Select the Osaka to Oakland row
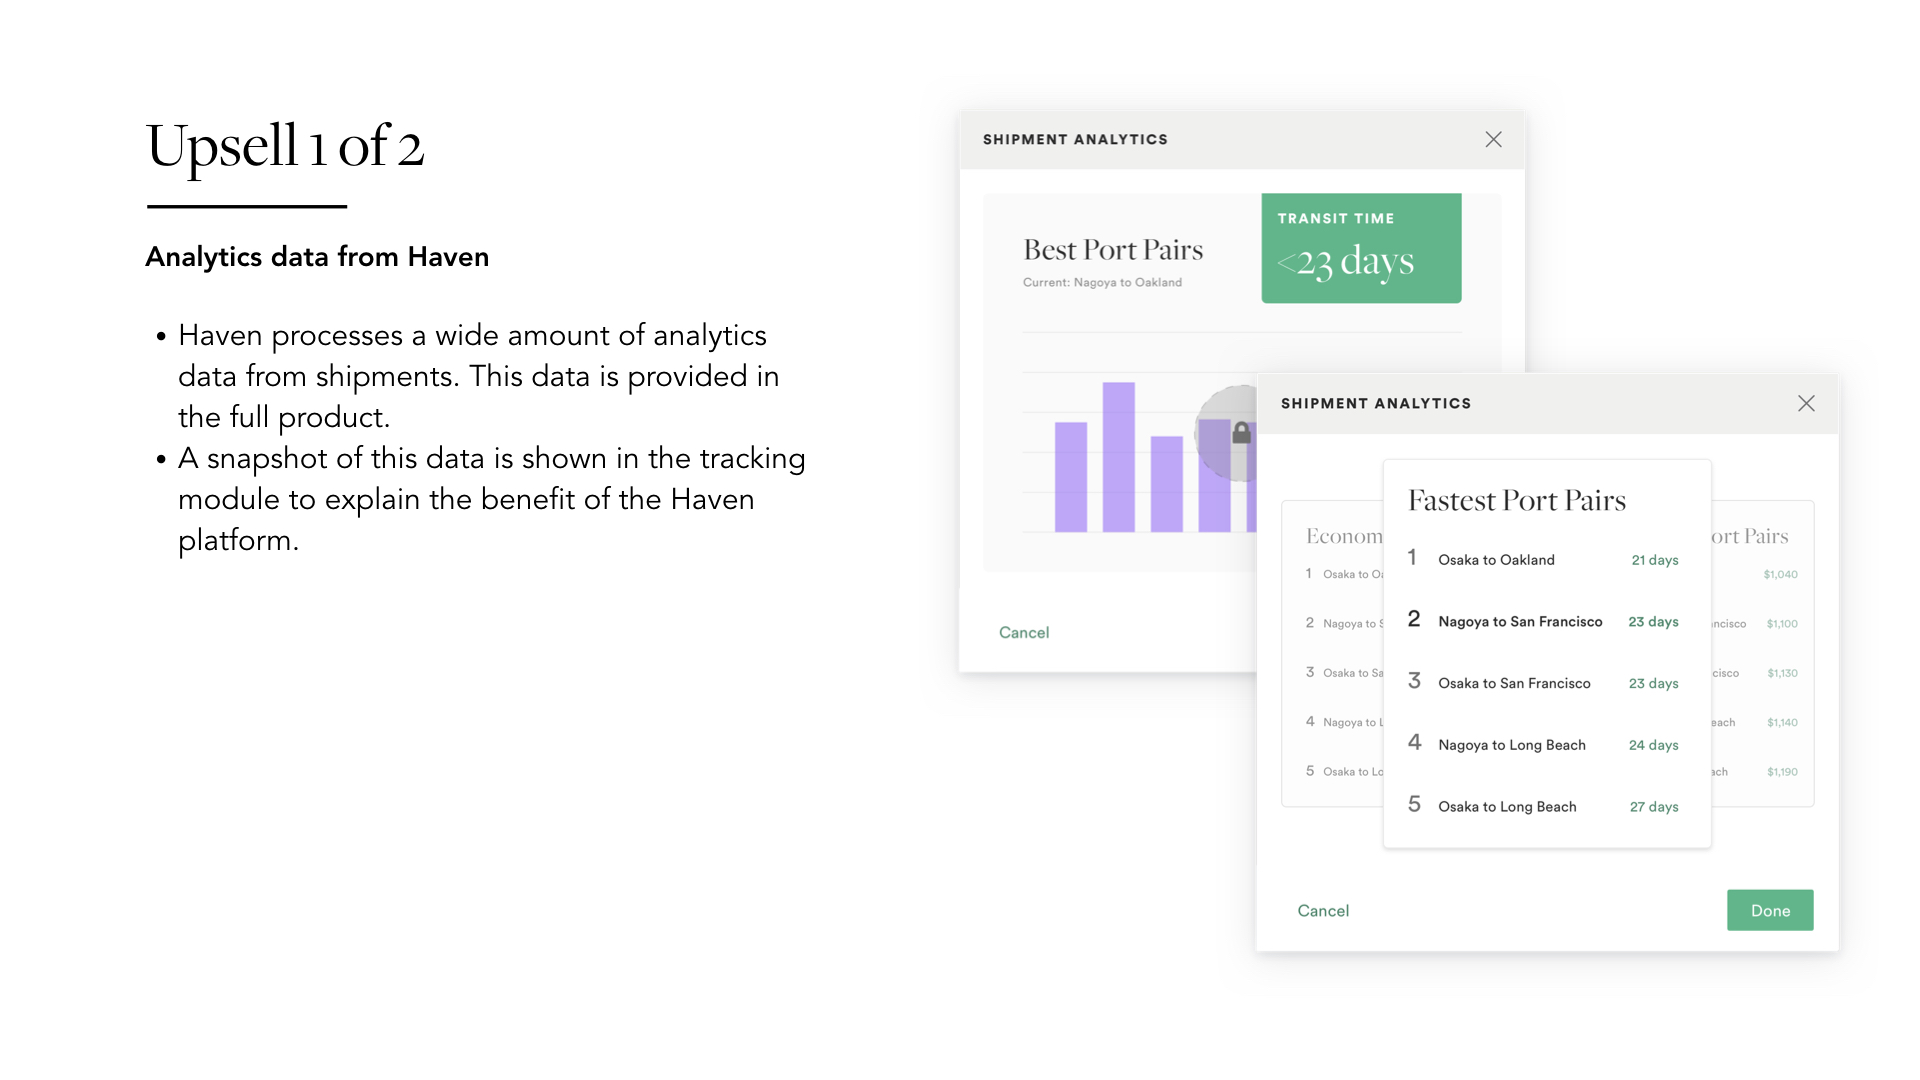This screenshot has height=1080, width=1920. click(1545, 560)
